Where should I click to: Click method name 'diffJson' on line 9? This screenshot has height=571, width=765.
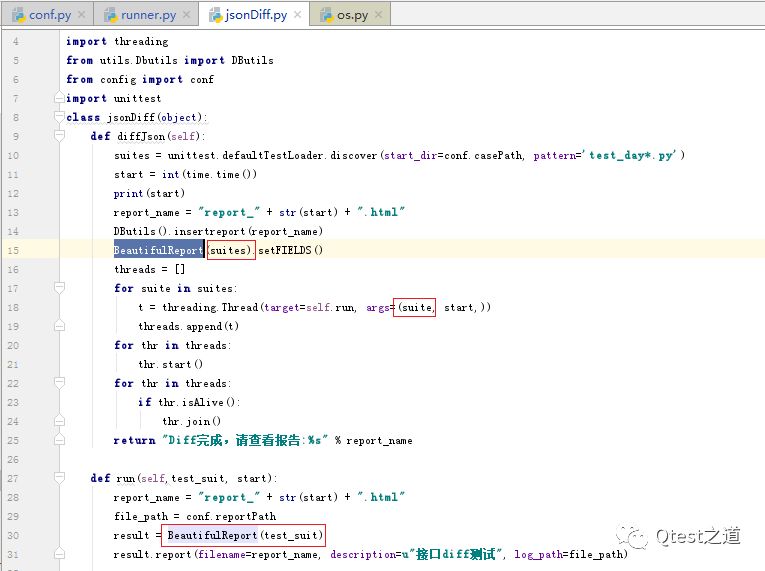tap(141, 137)
